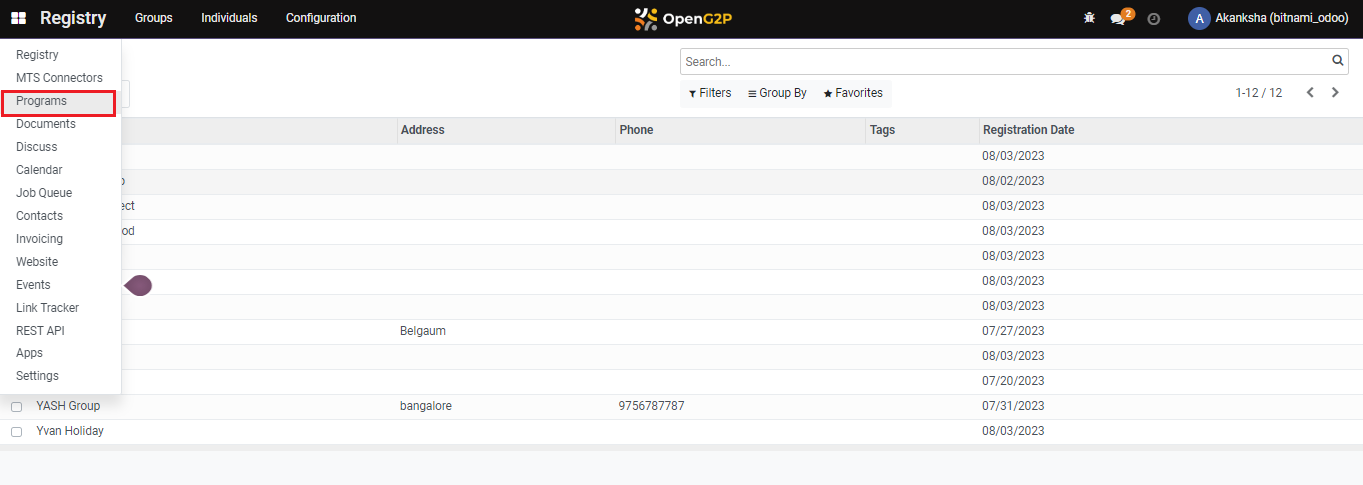The image size is (1363, 485).
Task: Choose MTS Connectors in the apps list
Action: [59, 78]
